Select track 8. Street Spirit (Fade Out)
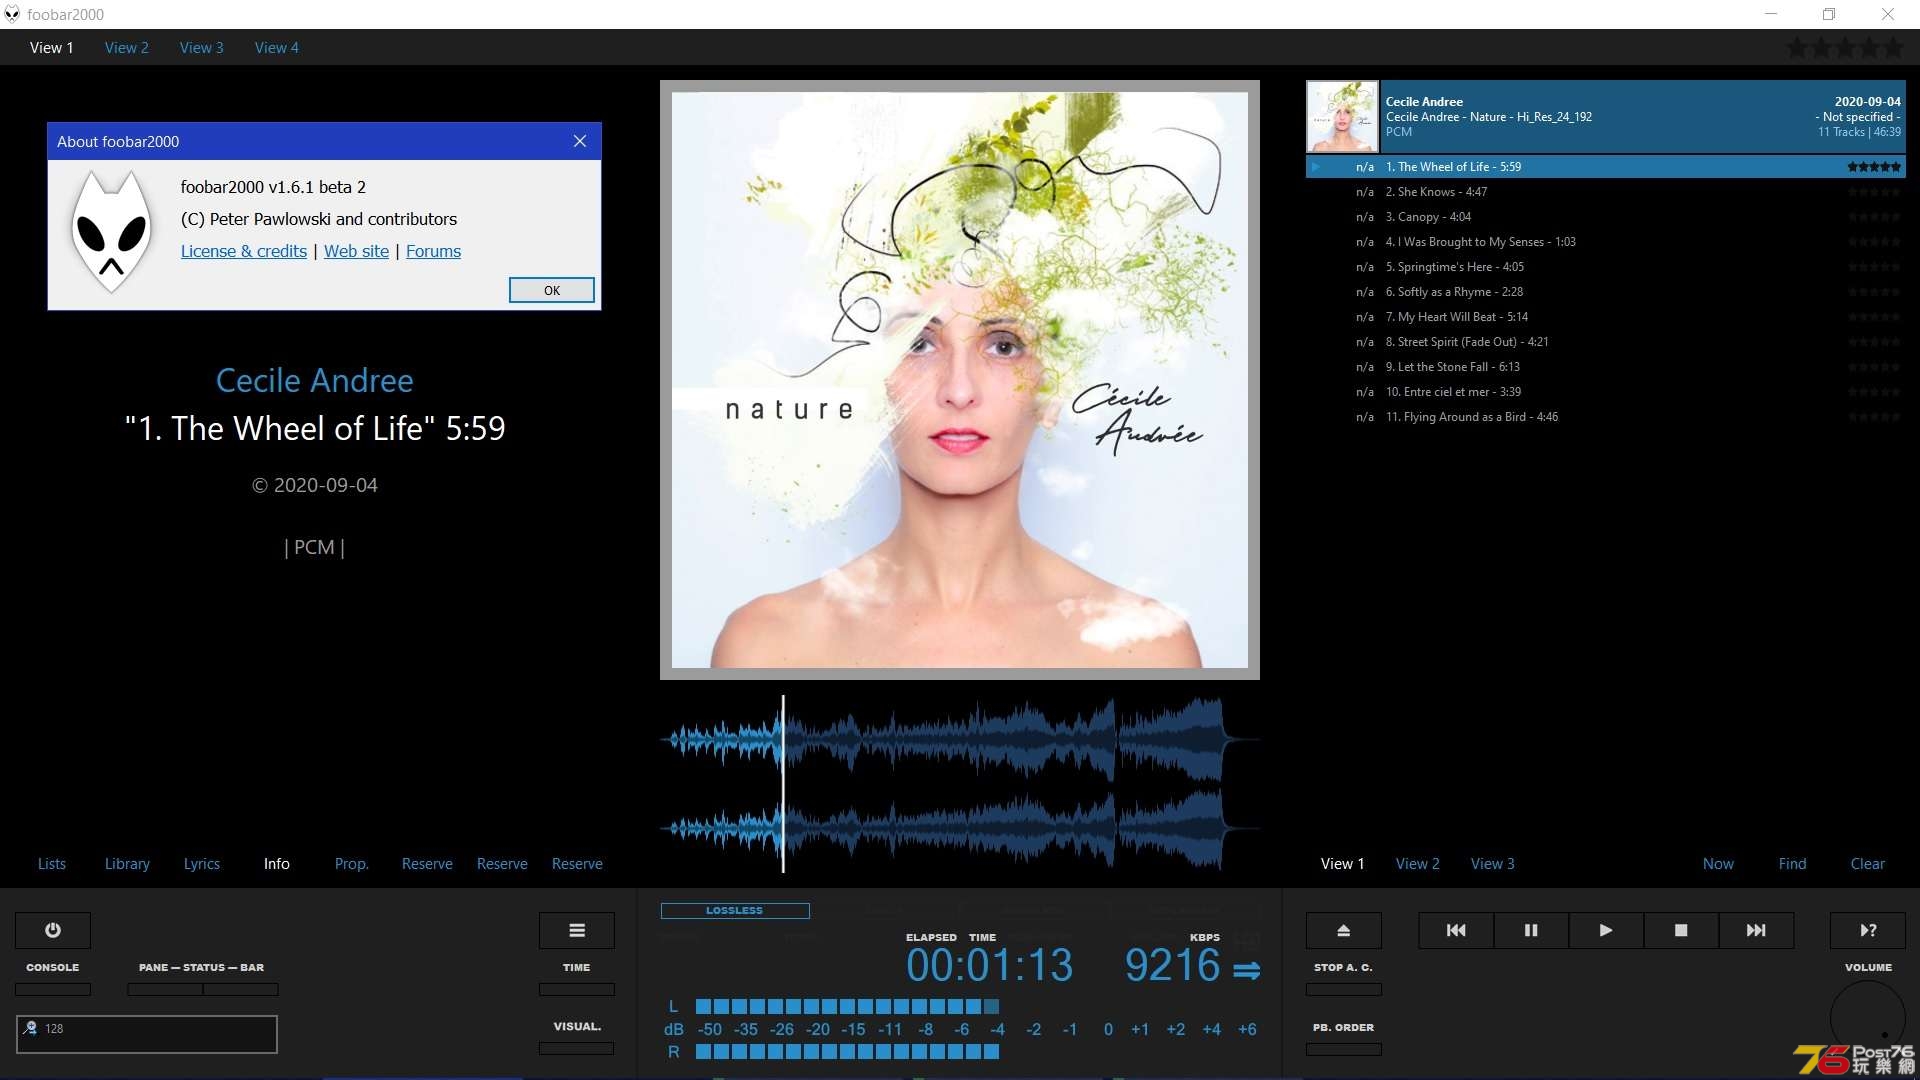This screenshot has width=1920, height=1080. coord(1606,342)
